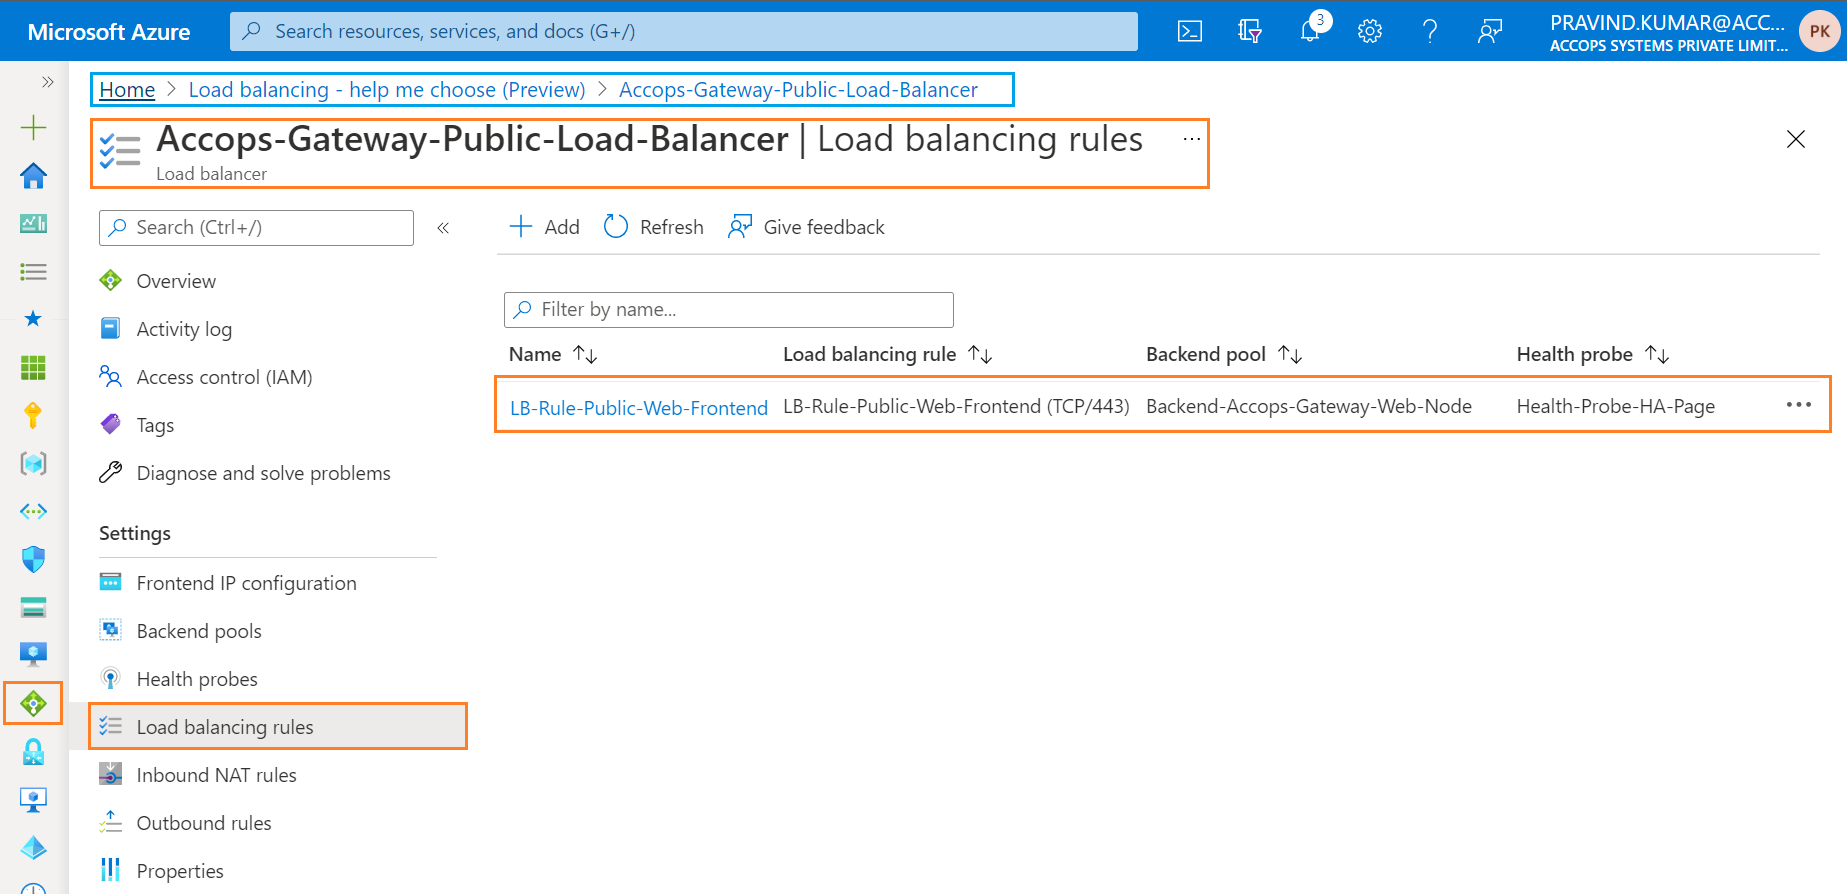Screen dimensions: 1847x894
Task: Click the Create a resource plus icon
Action: 33,127
